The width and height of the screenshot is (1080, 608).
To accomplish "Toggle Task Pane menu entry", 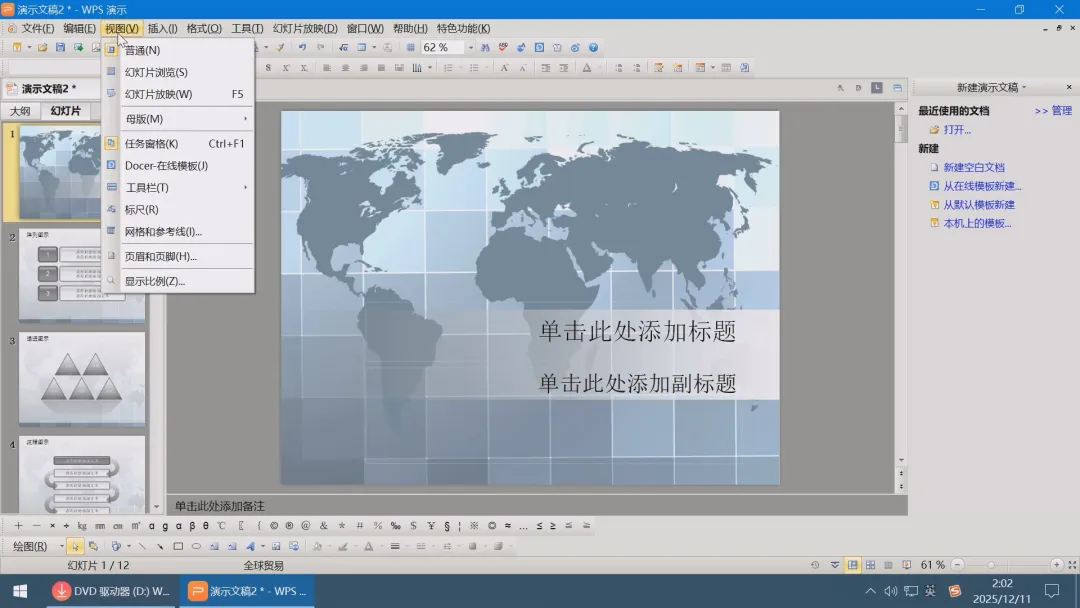I will pos(180,143).
